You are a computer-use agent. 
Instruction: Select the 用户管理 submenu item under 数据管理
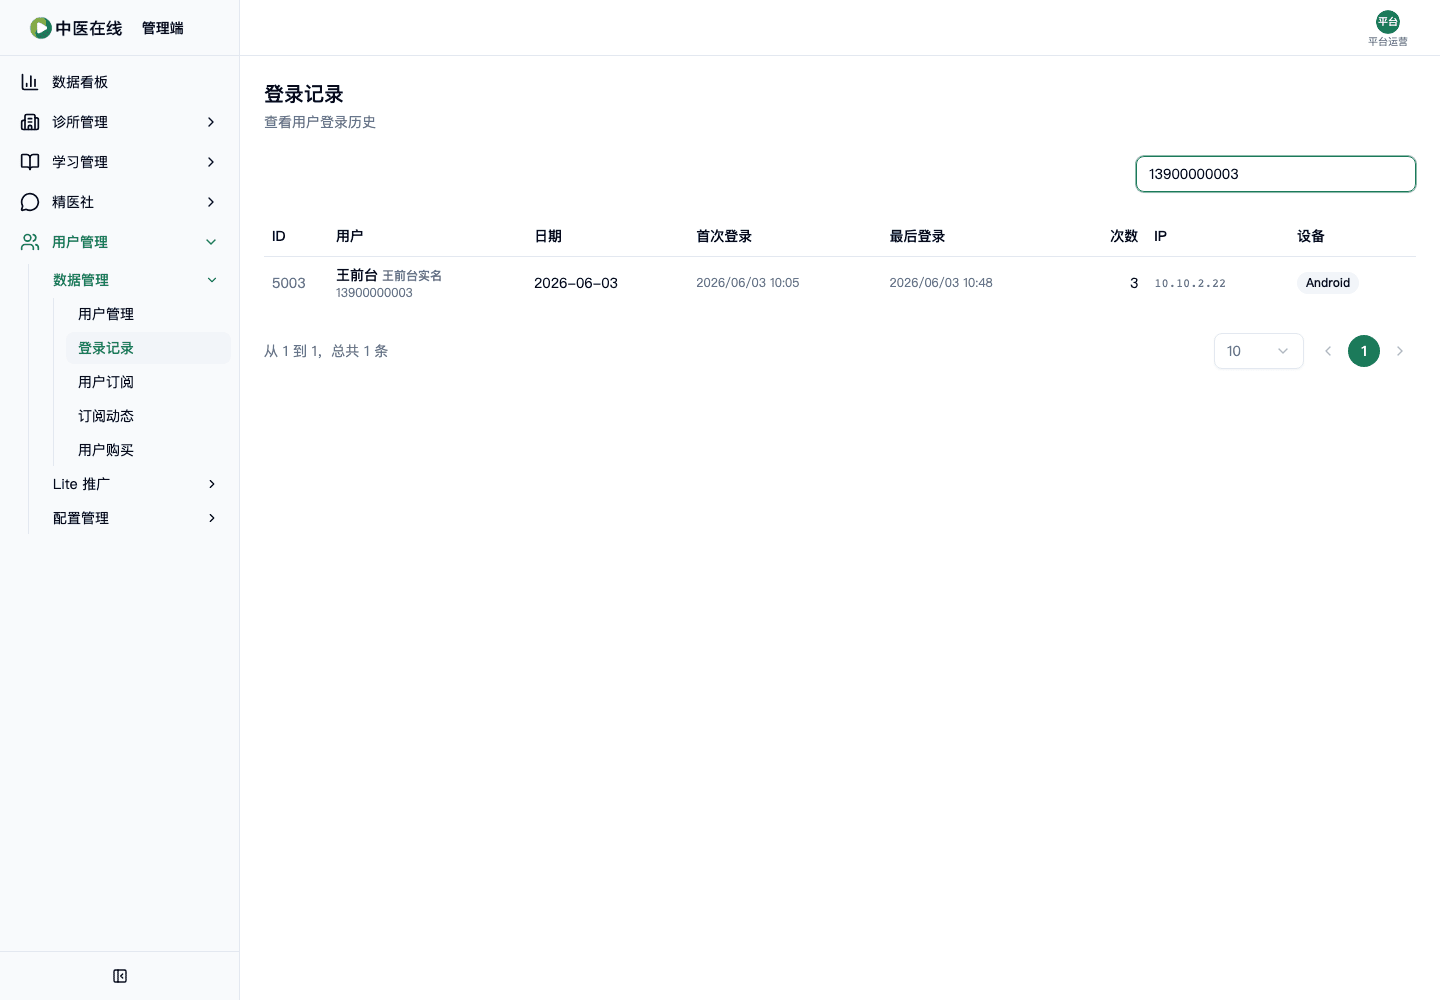148,314
